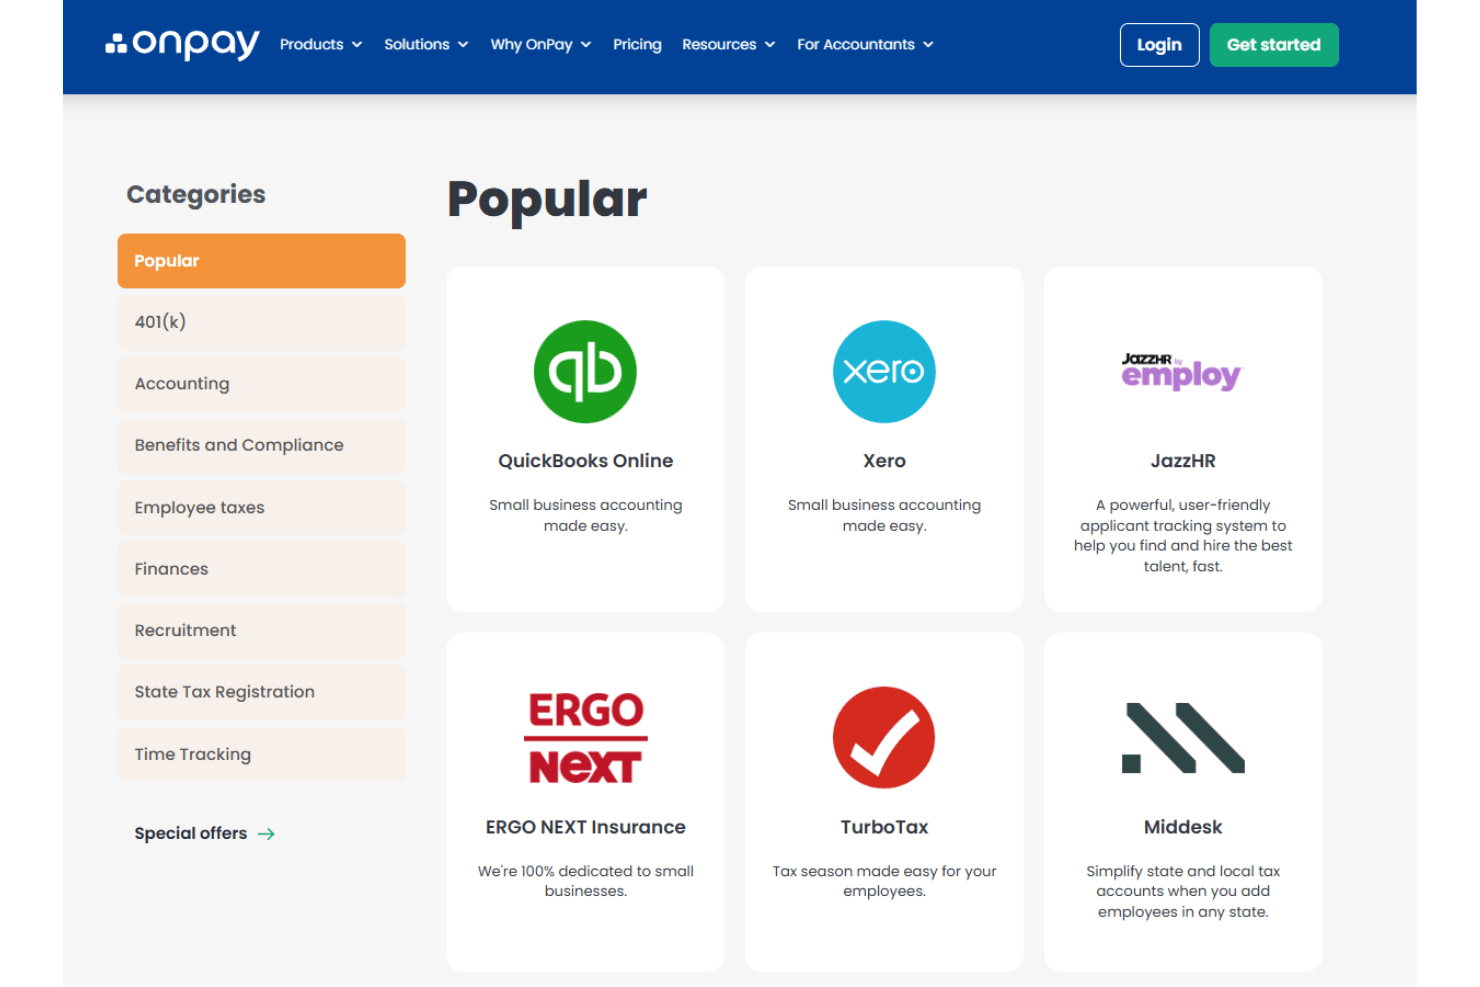The height and width of the screenshot is (987, 1480).
Task: Click the green Get started button
Action: click(1274, 45)
